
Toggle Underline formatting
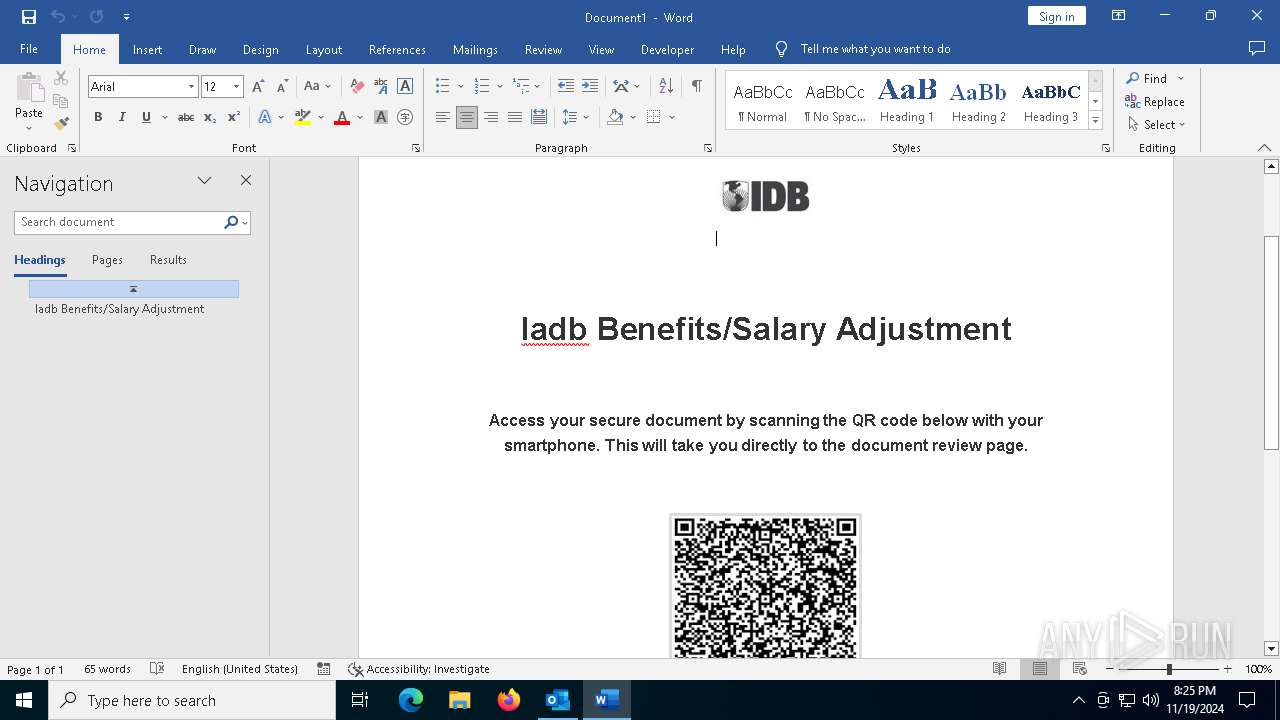146,117
